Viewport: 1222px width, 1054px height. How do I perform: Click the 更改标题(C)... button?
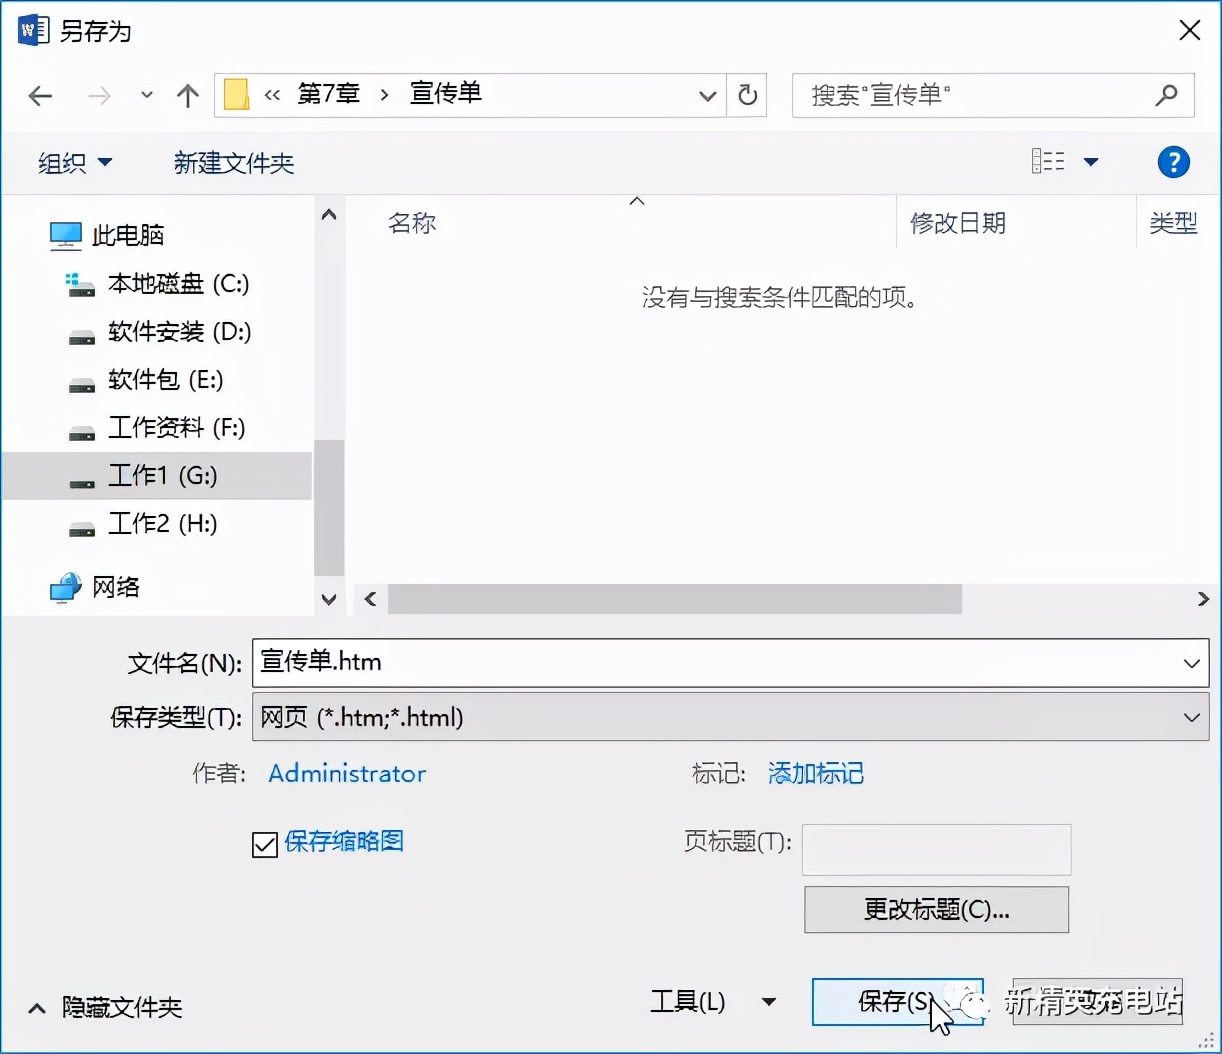937,910
